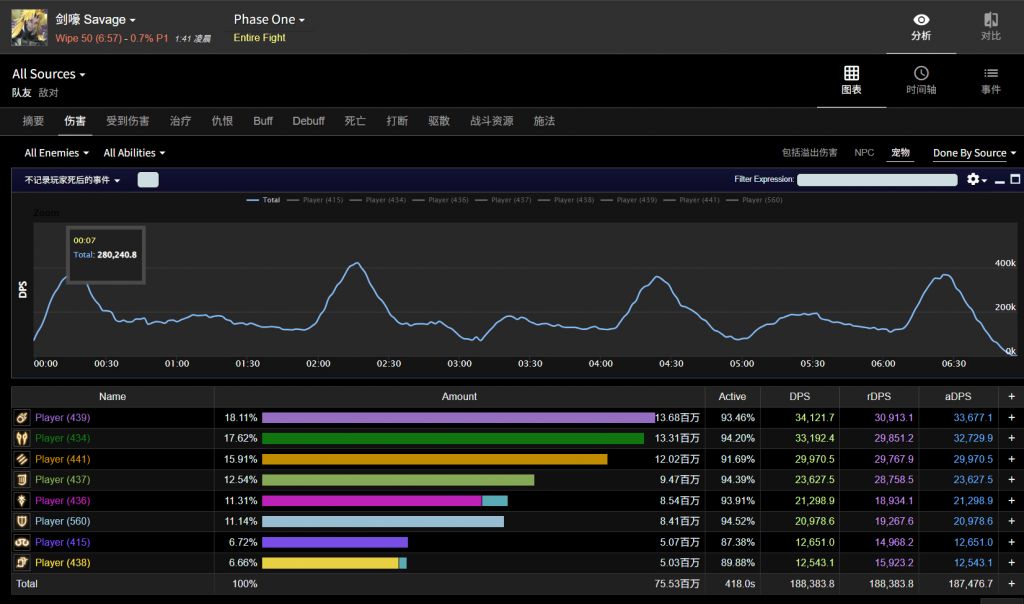Click the 敌对 enemies link
1024x604 pixels.
point(48,92)
